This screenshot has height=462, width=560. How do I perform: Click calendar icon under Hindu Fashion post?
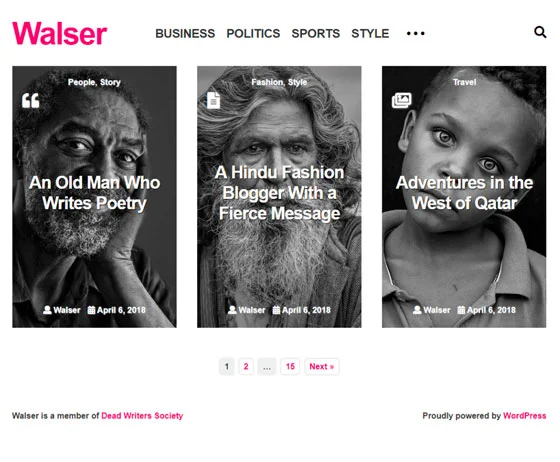(276, 310)
